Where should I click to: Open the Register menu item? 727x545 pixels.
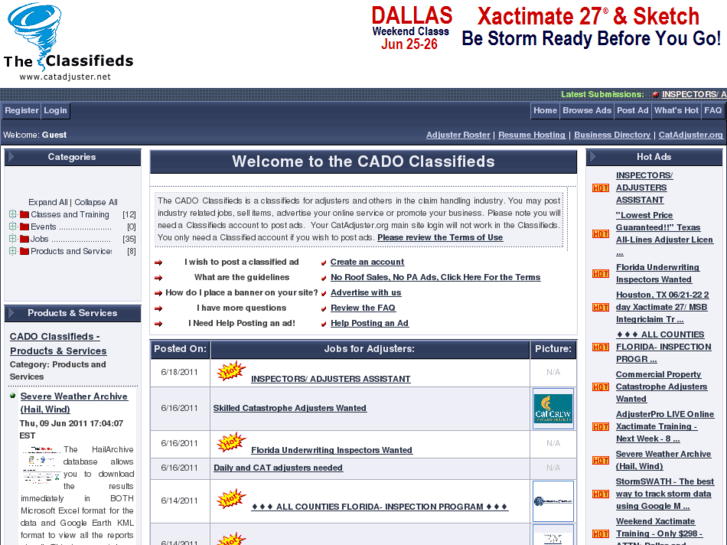[21, 110]
